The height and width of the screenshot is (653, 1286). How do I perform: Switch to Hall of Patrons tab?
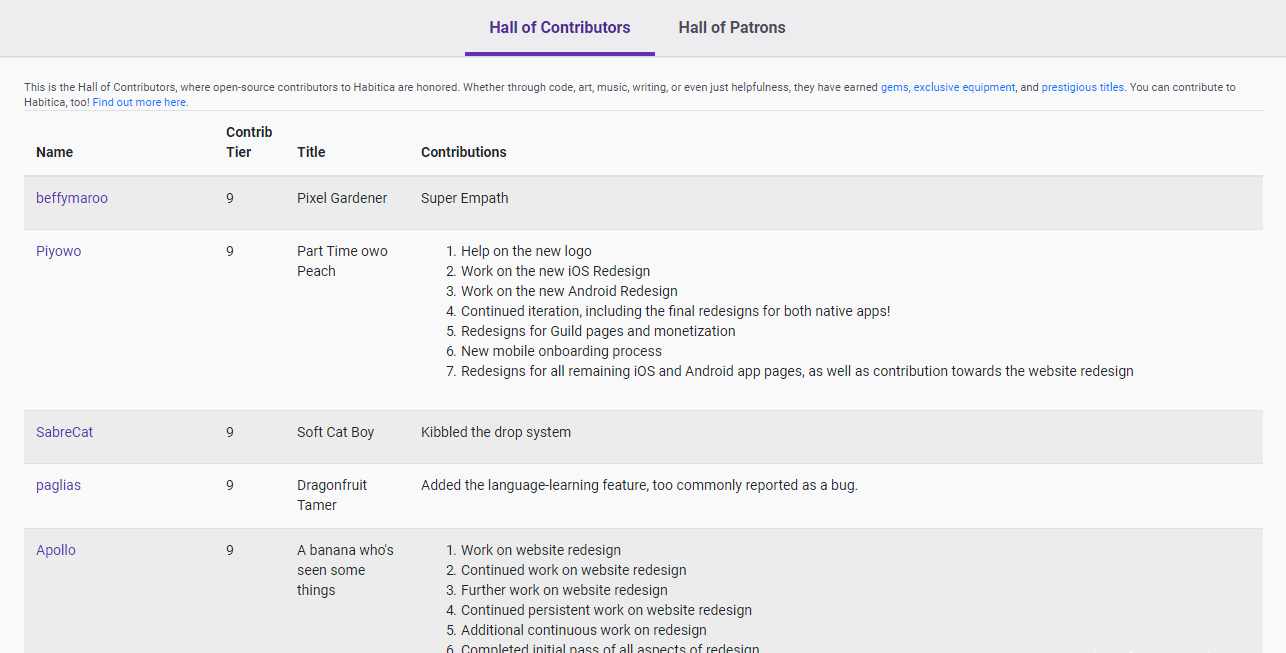coord(731,28)
